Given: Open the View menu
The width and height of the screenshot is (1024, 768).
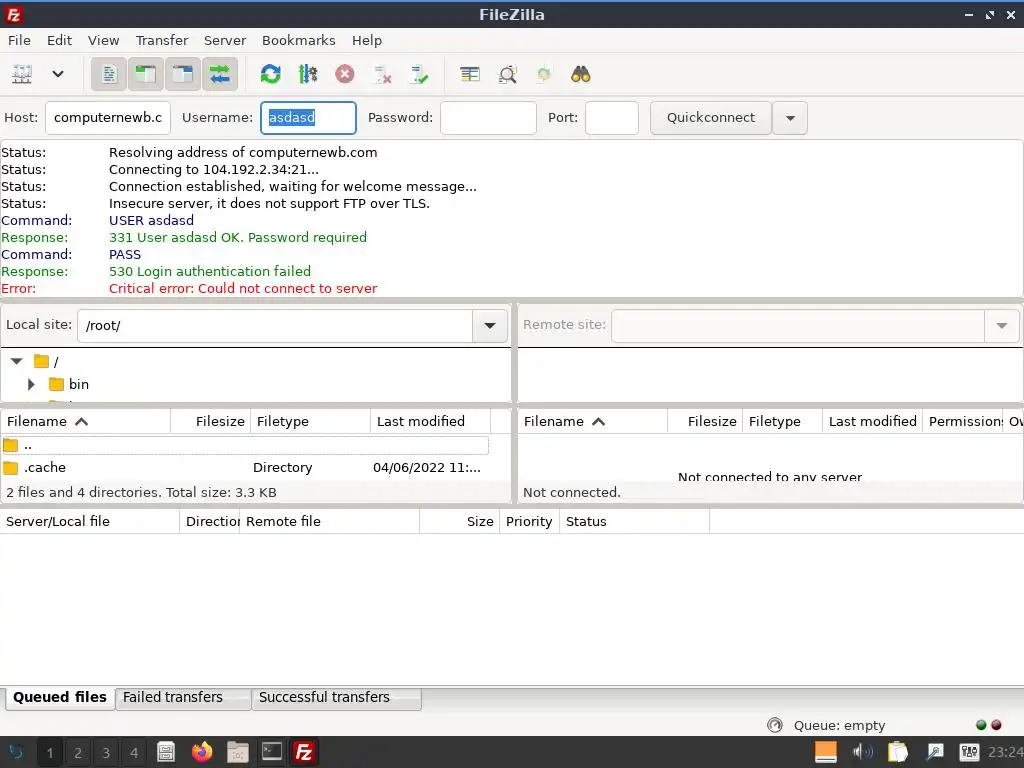Looking at the screenshot, I should coord(103,40).
